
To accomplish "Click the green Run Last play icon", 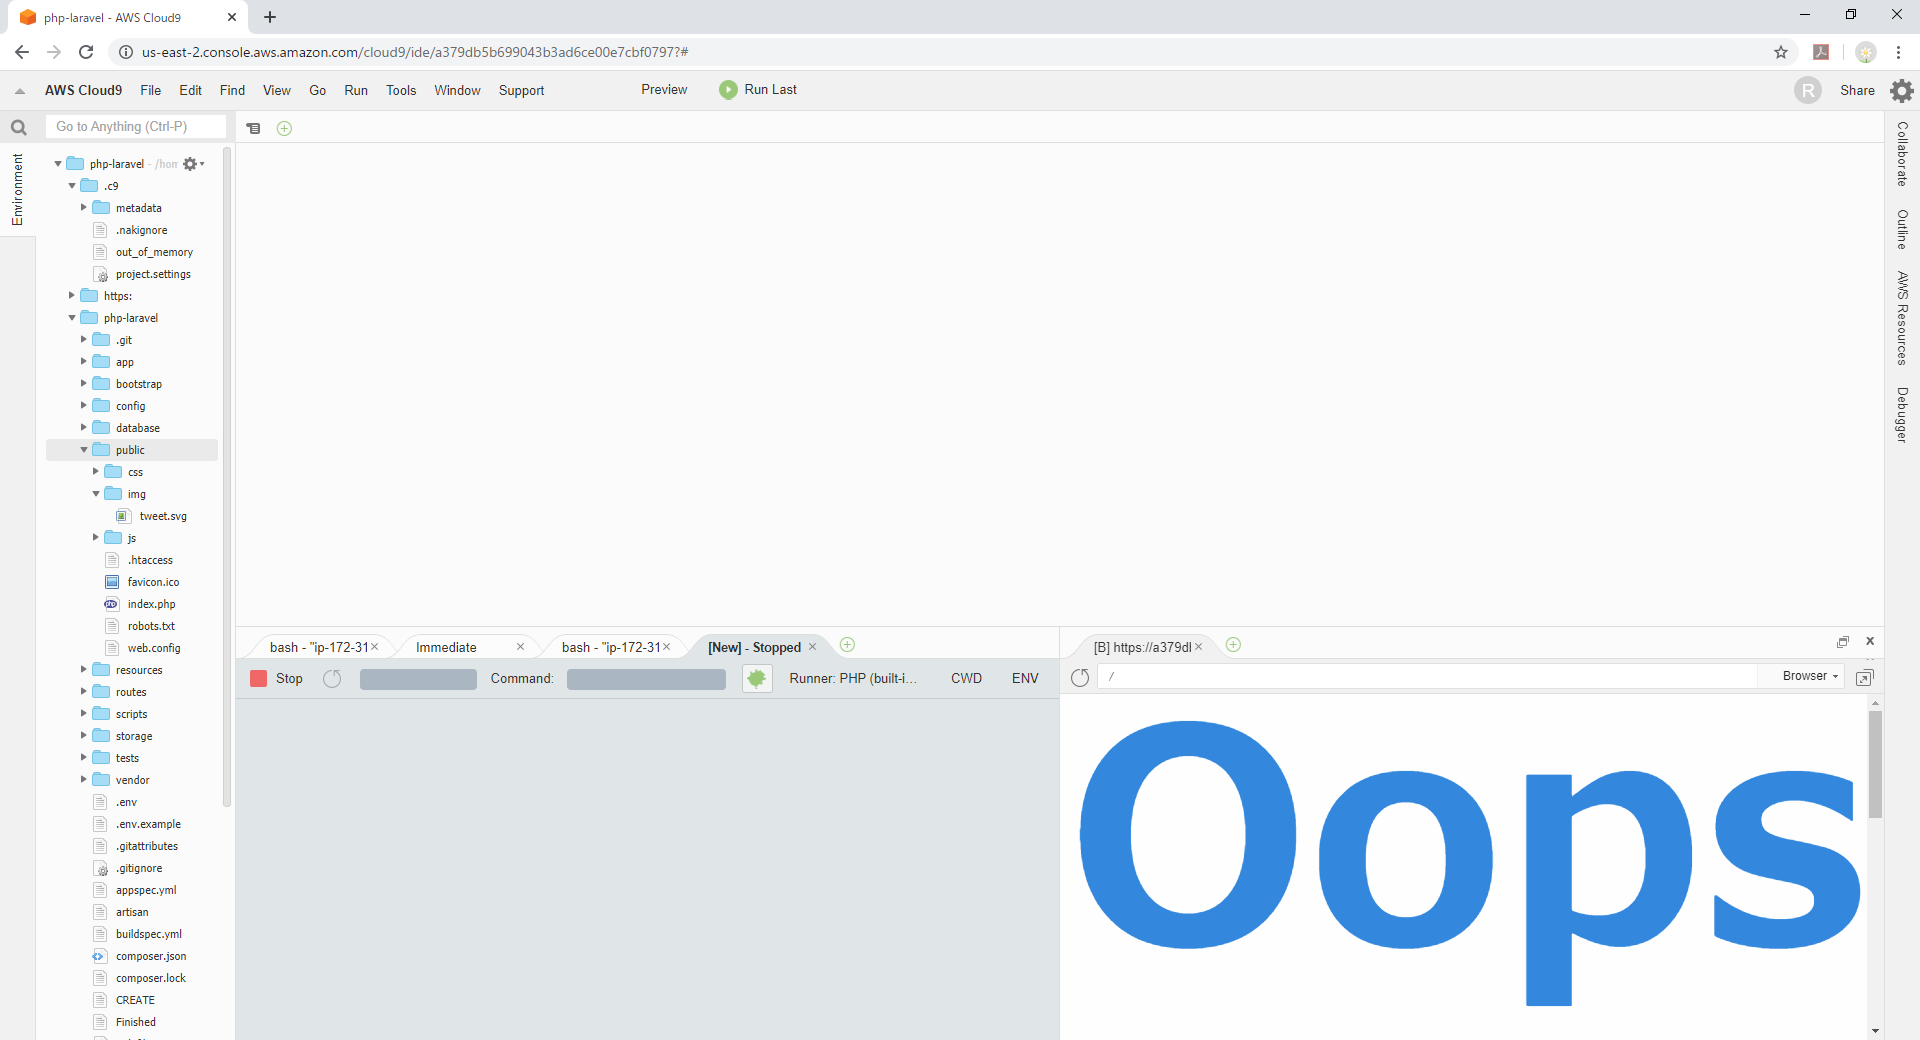I will point(728,90).
